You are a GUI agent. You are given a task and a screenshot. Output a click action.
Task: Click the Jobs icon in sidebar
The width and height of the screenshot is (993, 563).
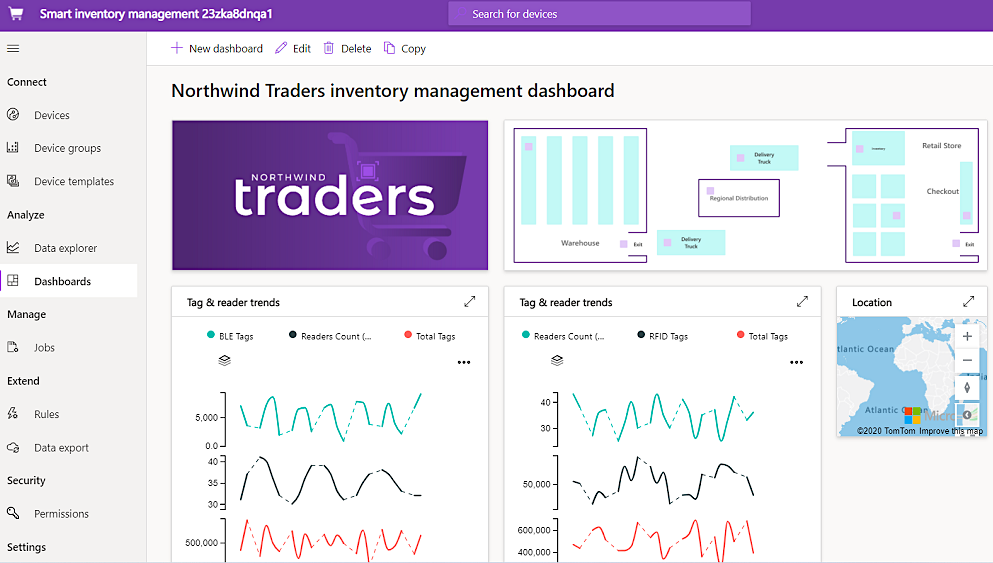[x=13, y=347]
